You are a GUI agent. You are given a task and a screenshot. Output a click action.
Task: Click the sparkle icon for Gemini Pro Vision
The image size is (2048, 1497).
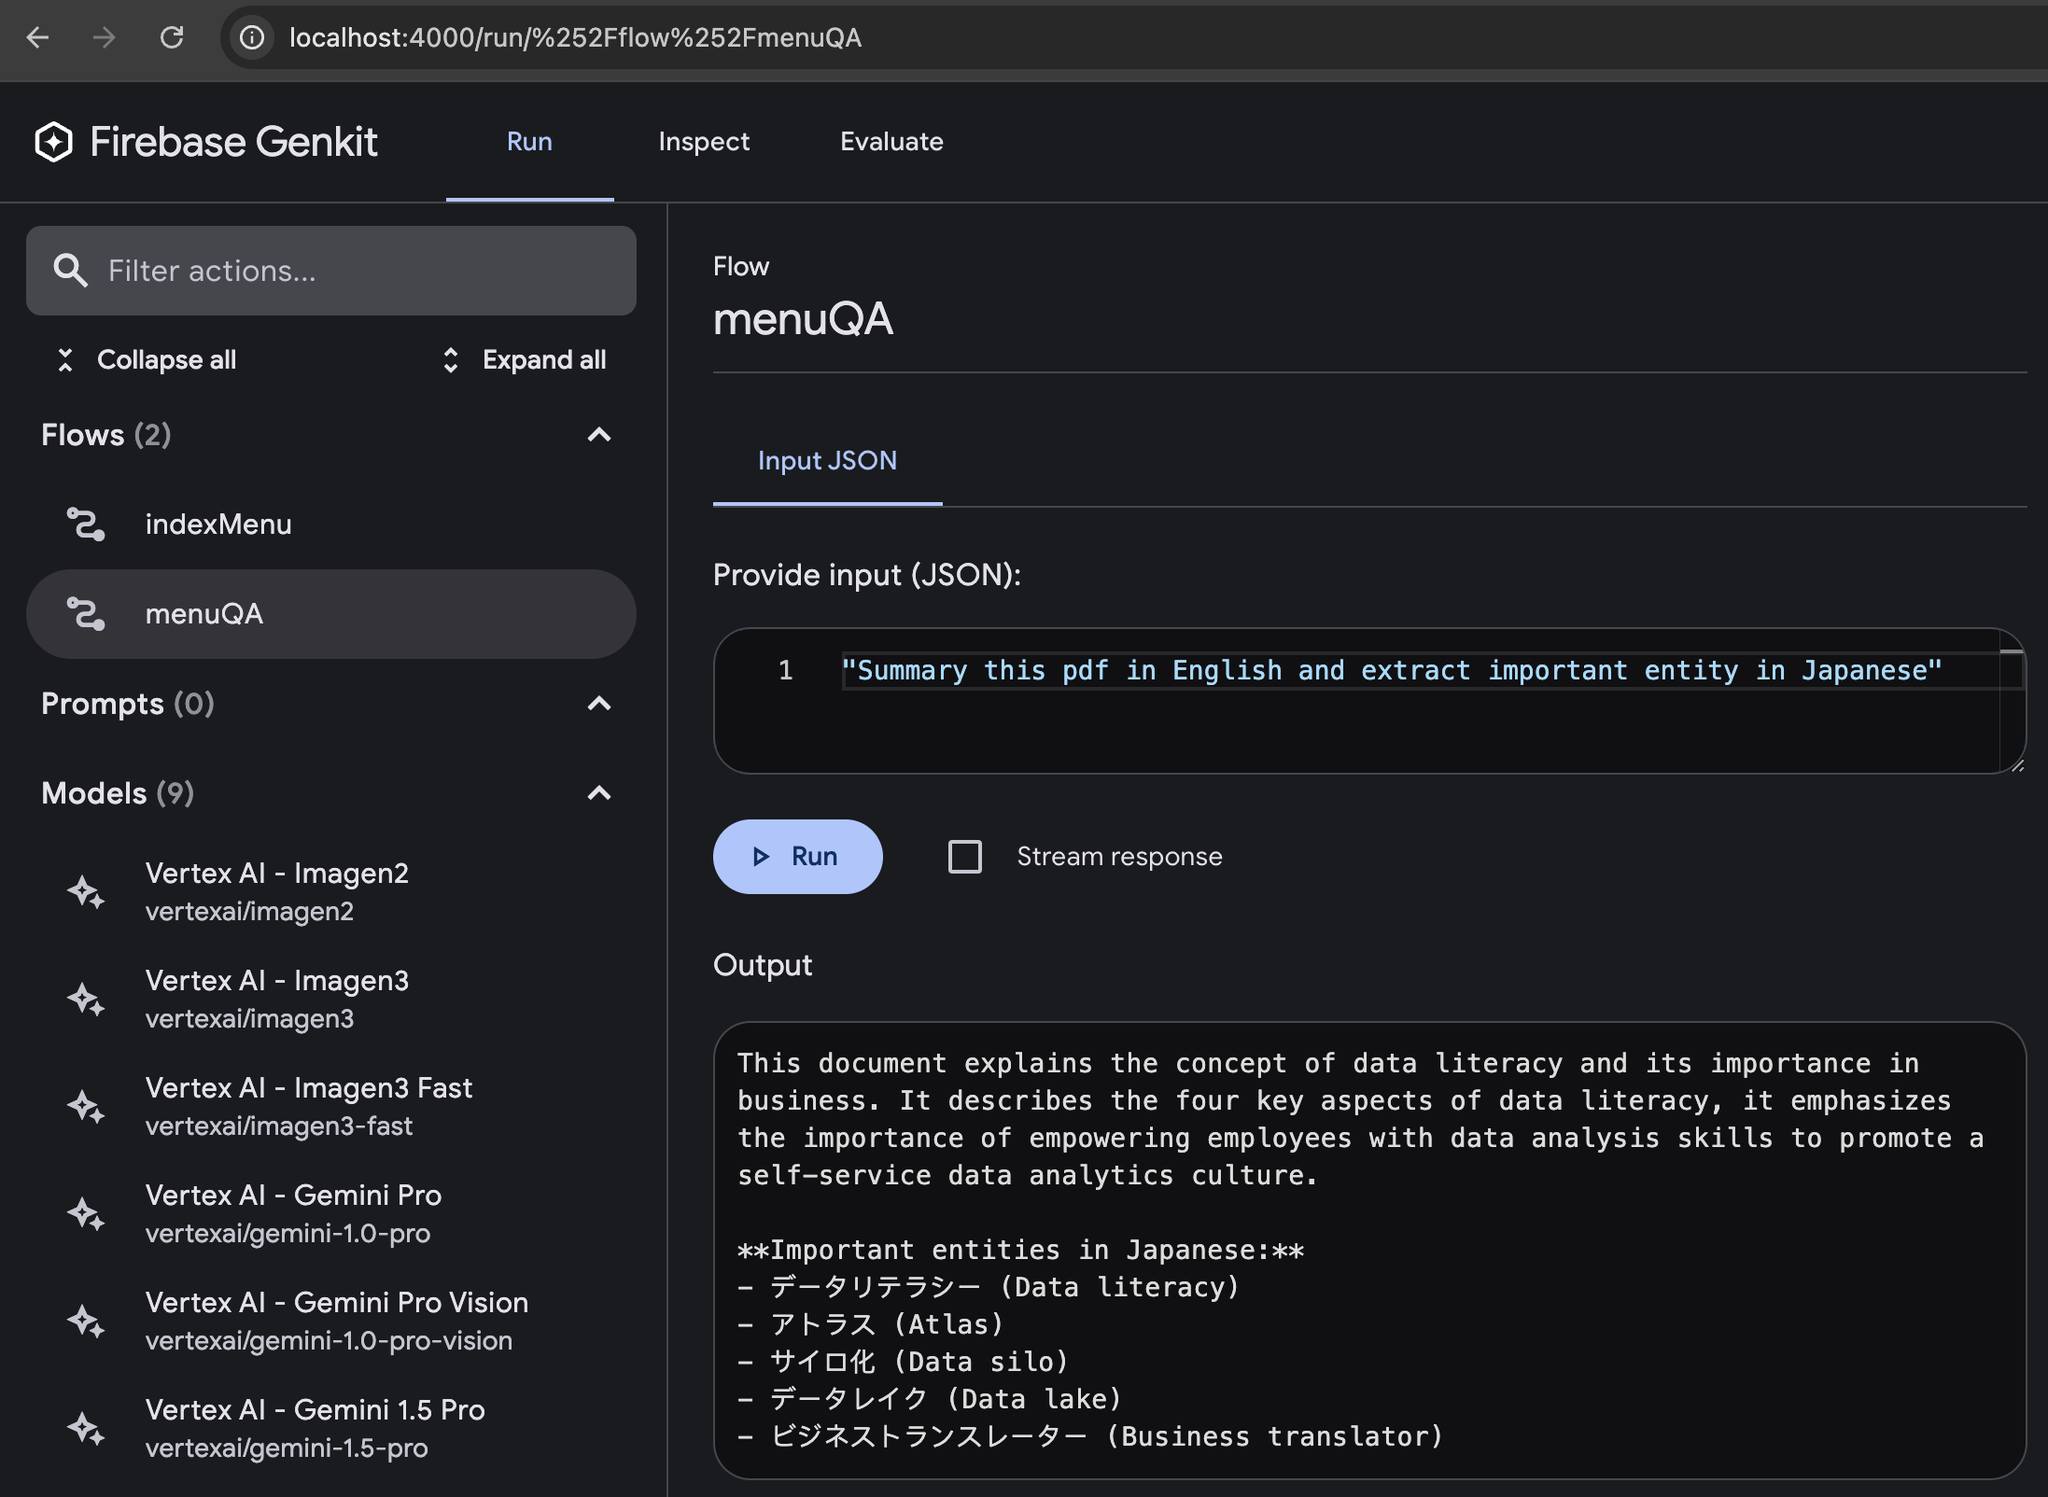pyautogui.click(x=86, y=1320)
